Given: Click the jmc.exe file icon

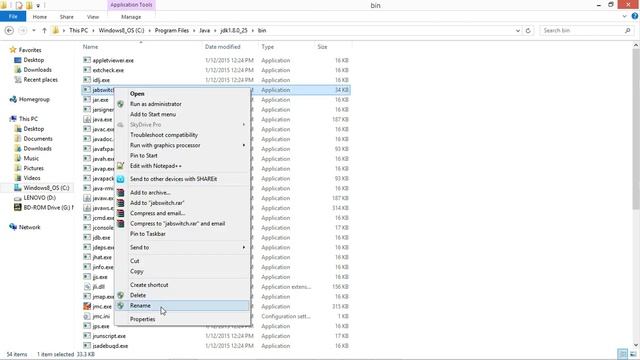Looking at the screenshot, I should pos(87,306).
